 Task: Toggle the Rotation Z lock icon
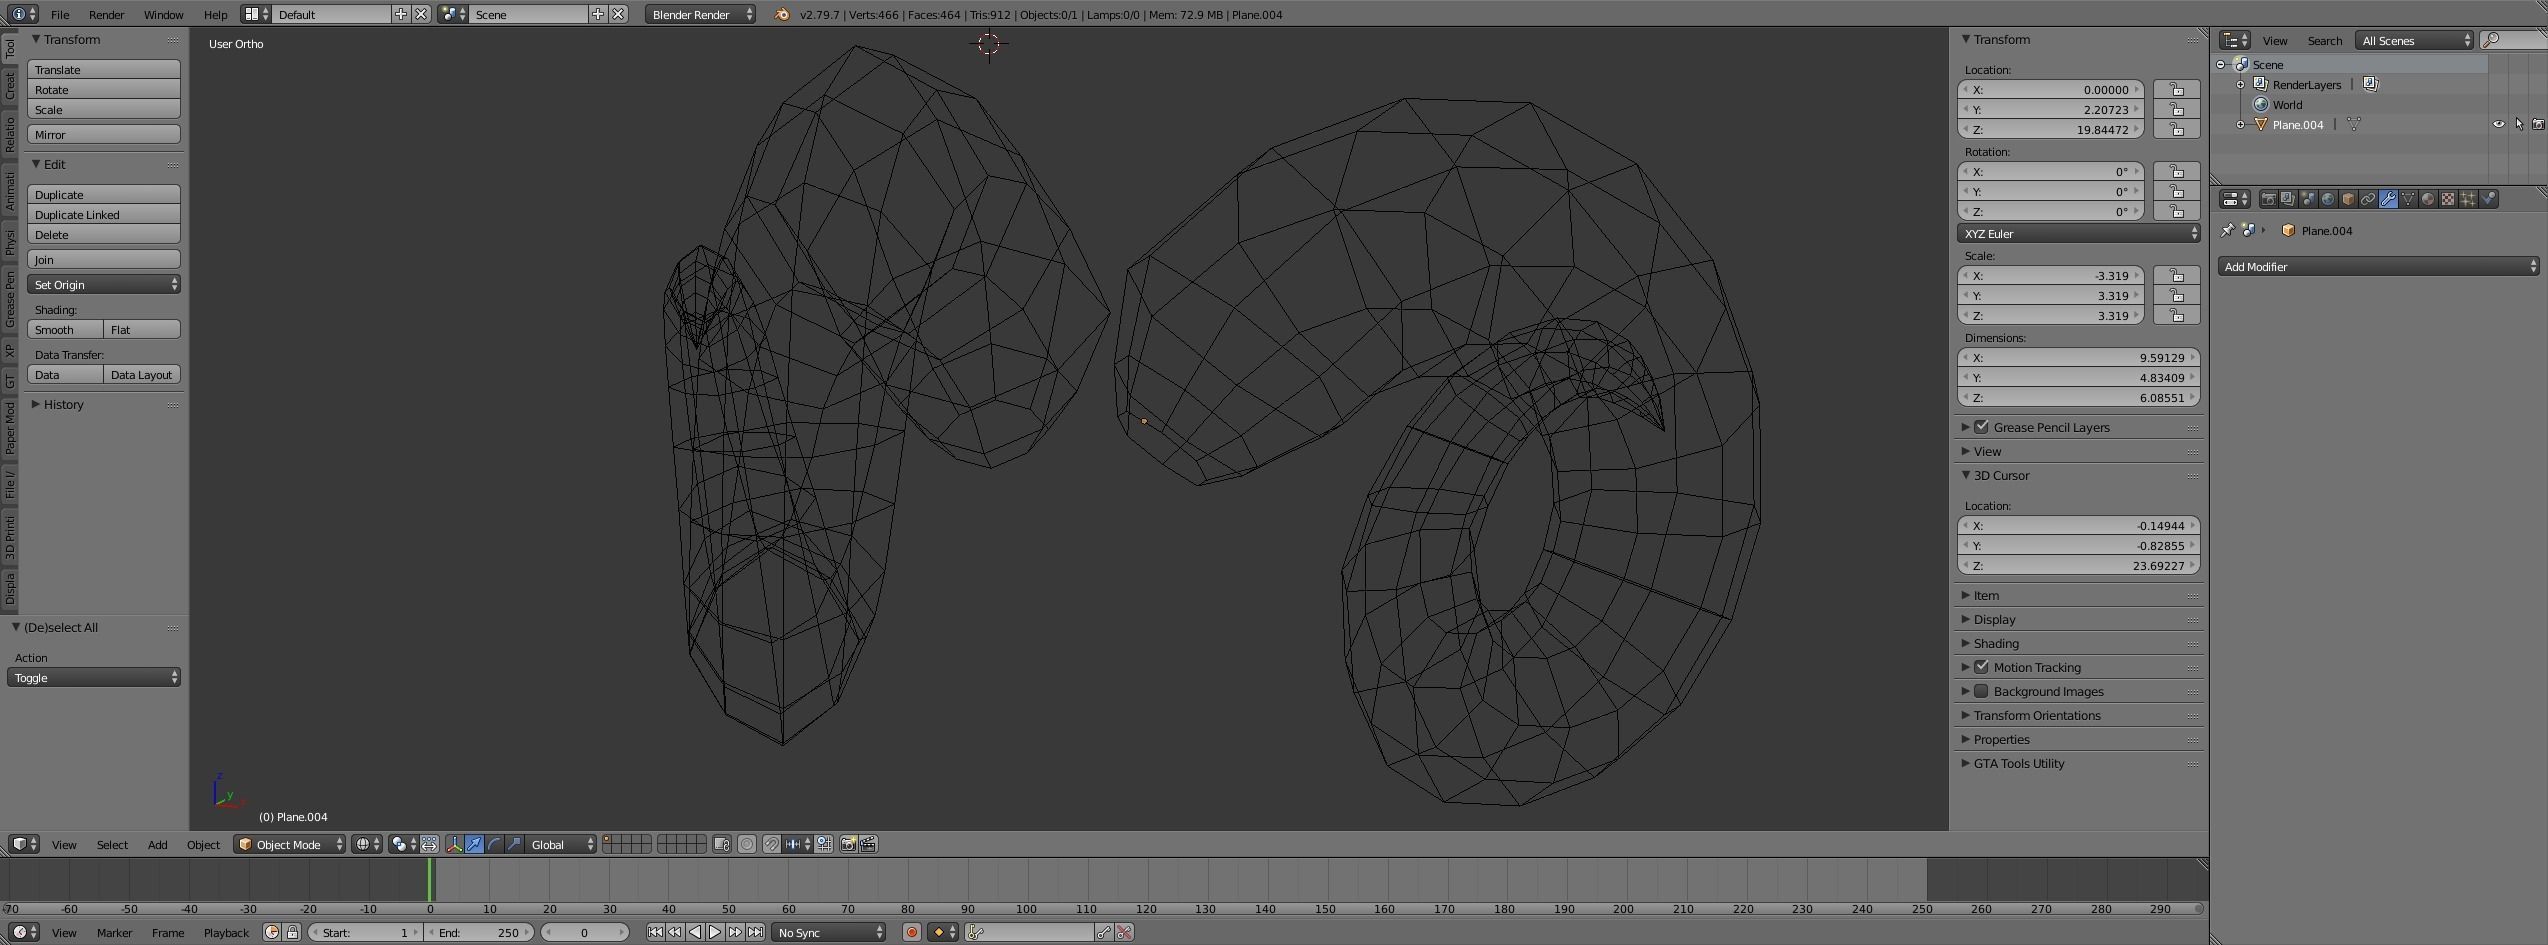coord(2176,212)
